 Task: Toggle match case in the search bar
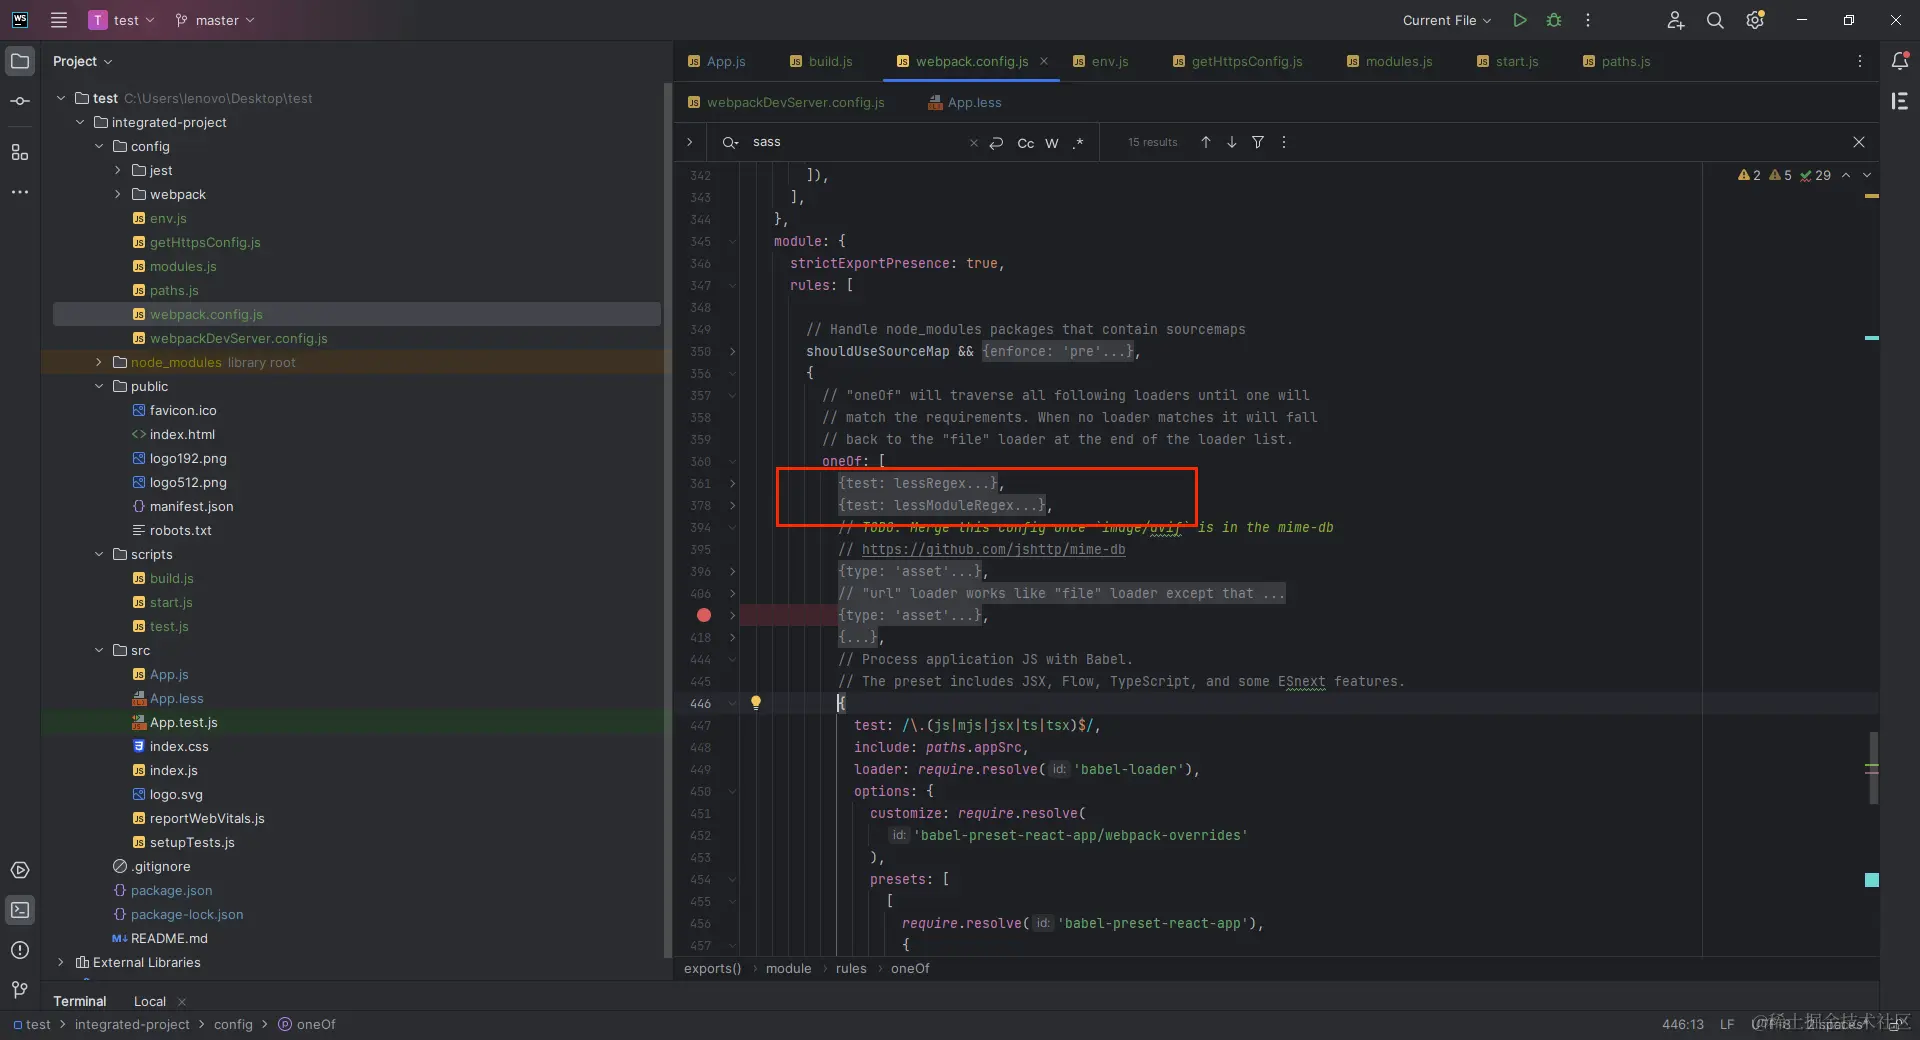click(x=1027, y=143)
